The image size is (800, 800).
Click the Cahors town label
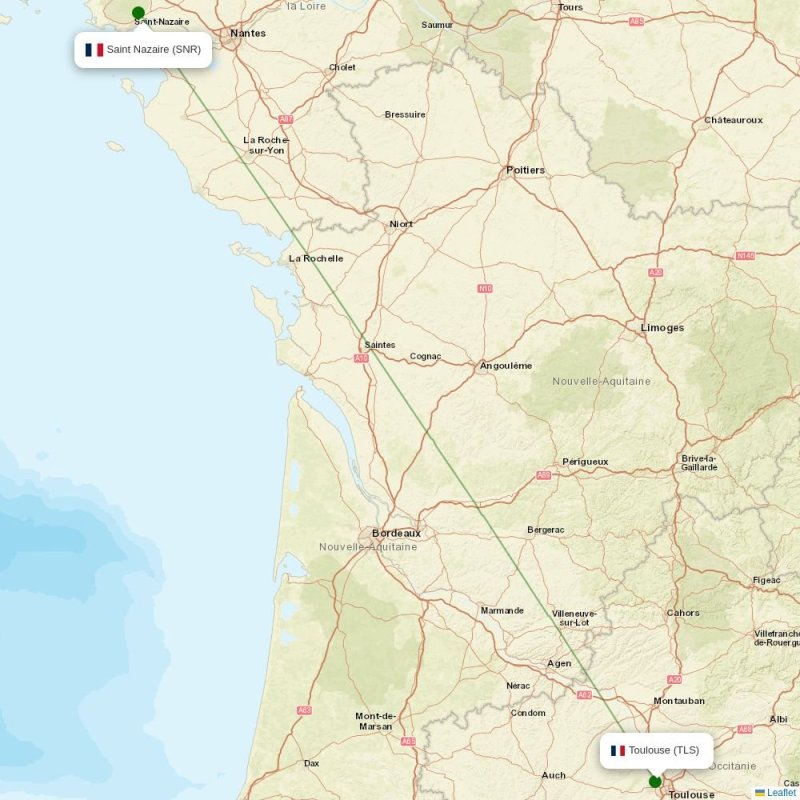683,613
